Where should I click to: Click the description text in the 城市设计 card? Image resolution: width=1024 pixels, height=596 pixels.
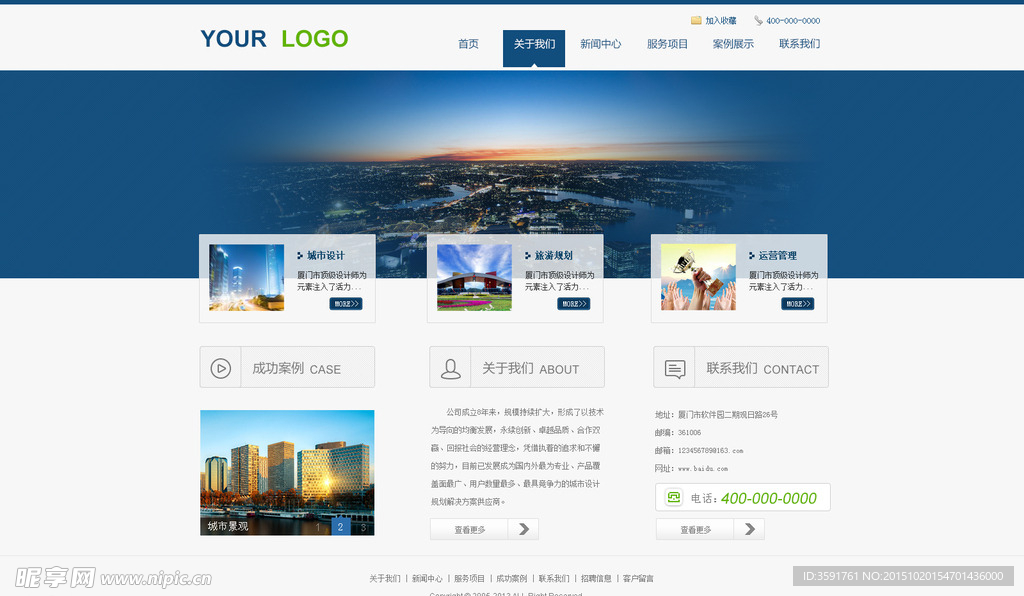point(332,281)
